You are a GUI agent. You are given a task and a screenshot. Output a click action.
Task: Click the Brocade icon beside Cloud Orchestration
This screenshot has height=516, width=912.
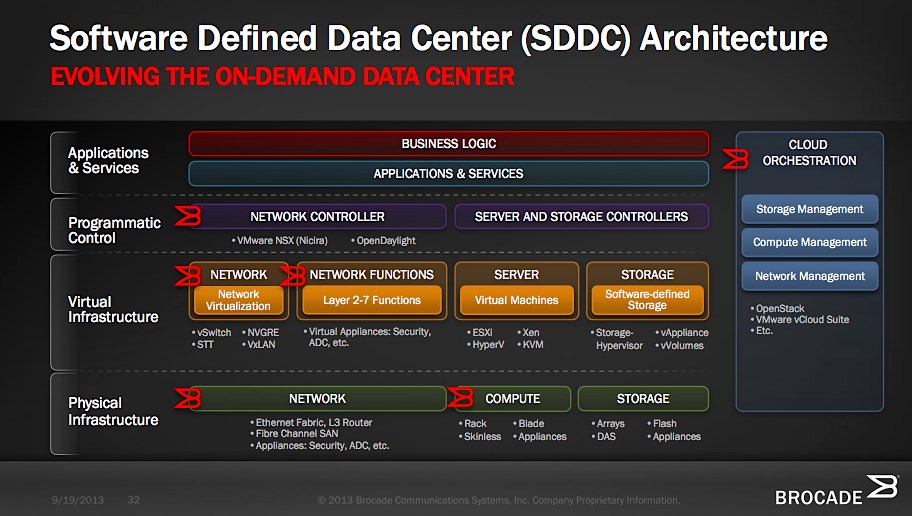pyautogui.click(x=737, y=159)
